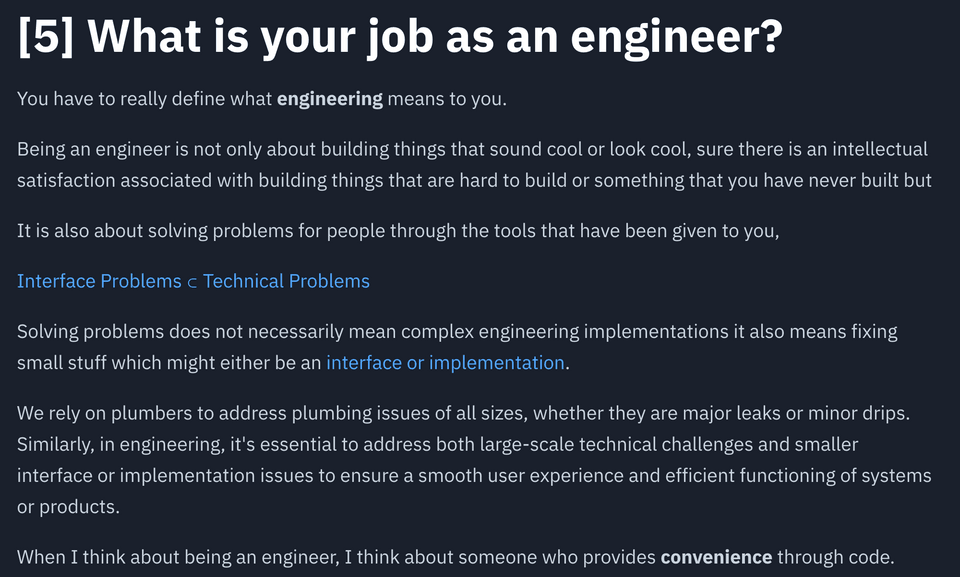Screen dimensions: 960x577
Task: Click the sentence starting "You have to really define"
Action: coord(262,99)
